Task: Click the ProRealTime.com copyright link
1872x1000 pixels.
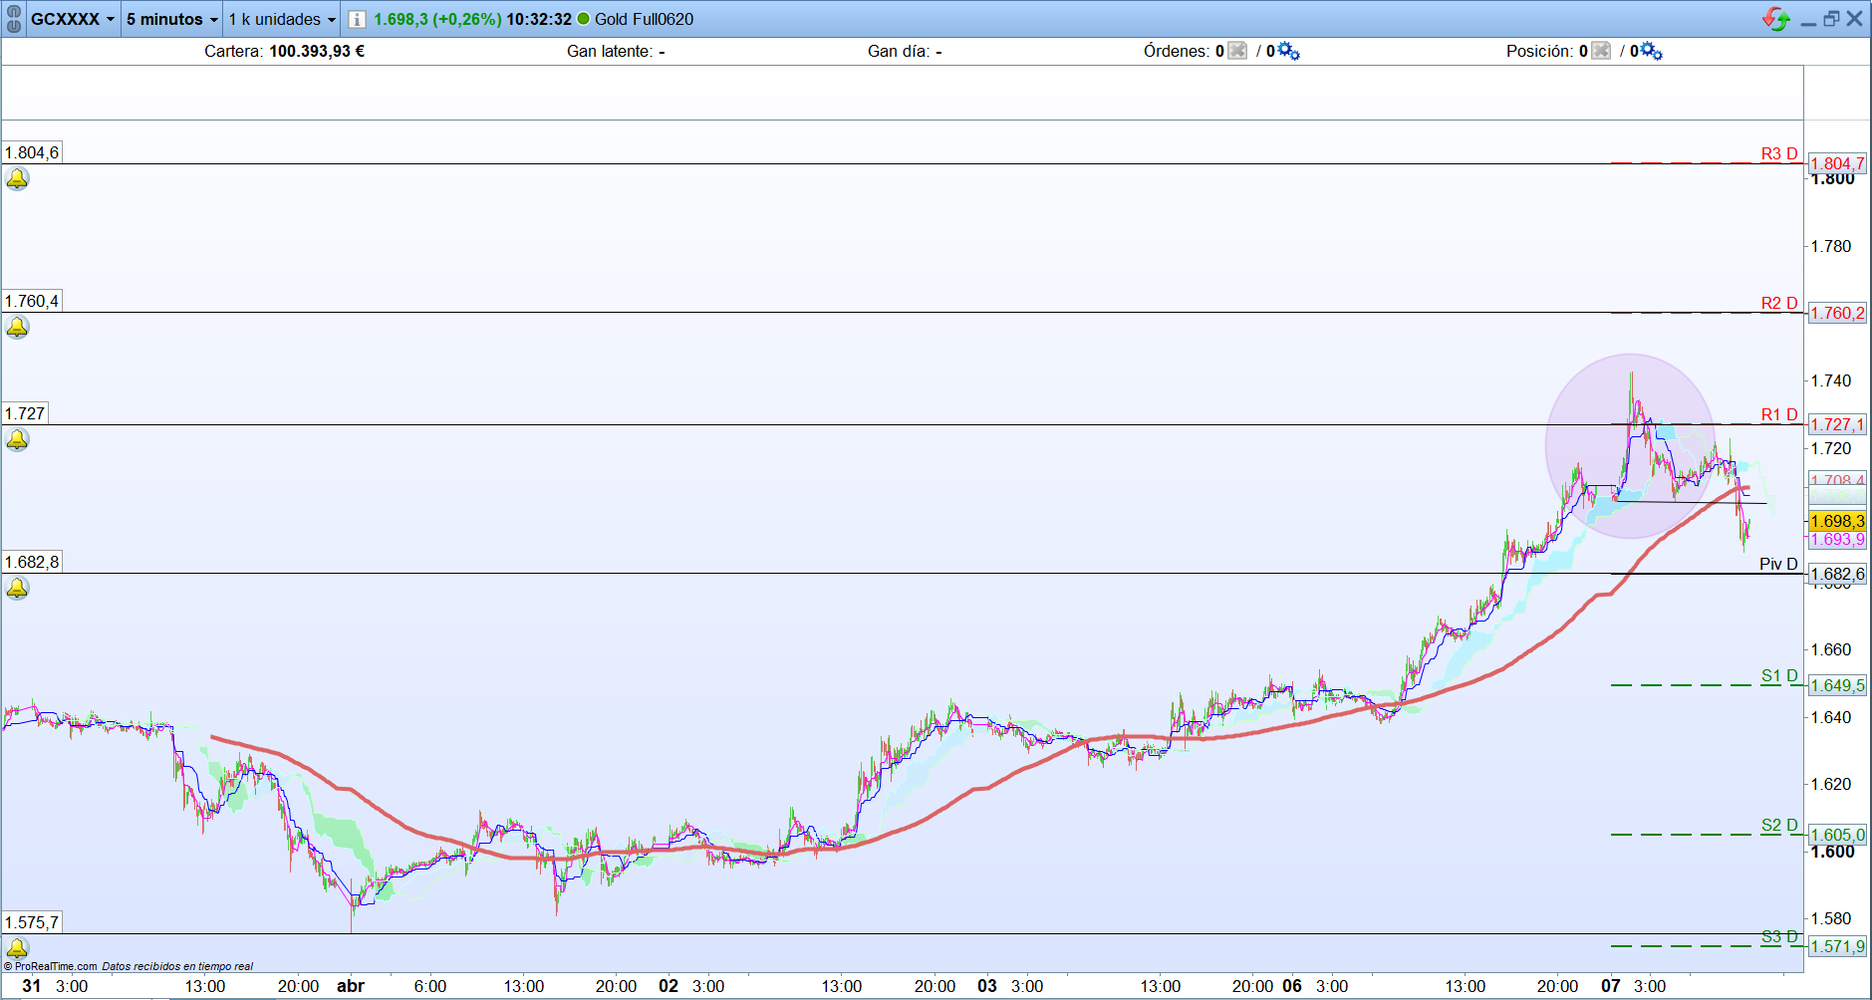Action: (51, 966)
